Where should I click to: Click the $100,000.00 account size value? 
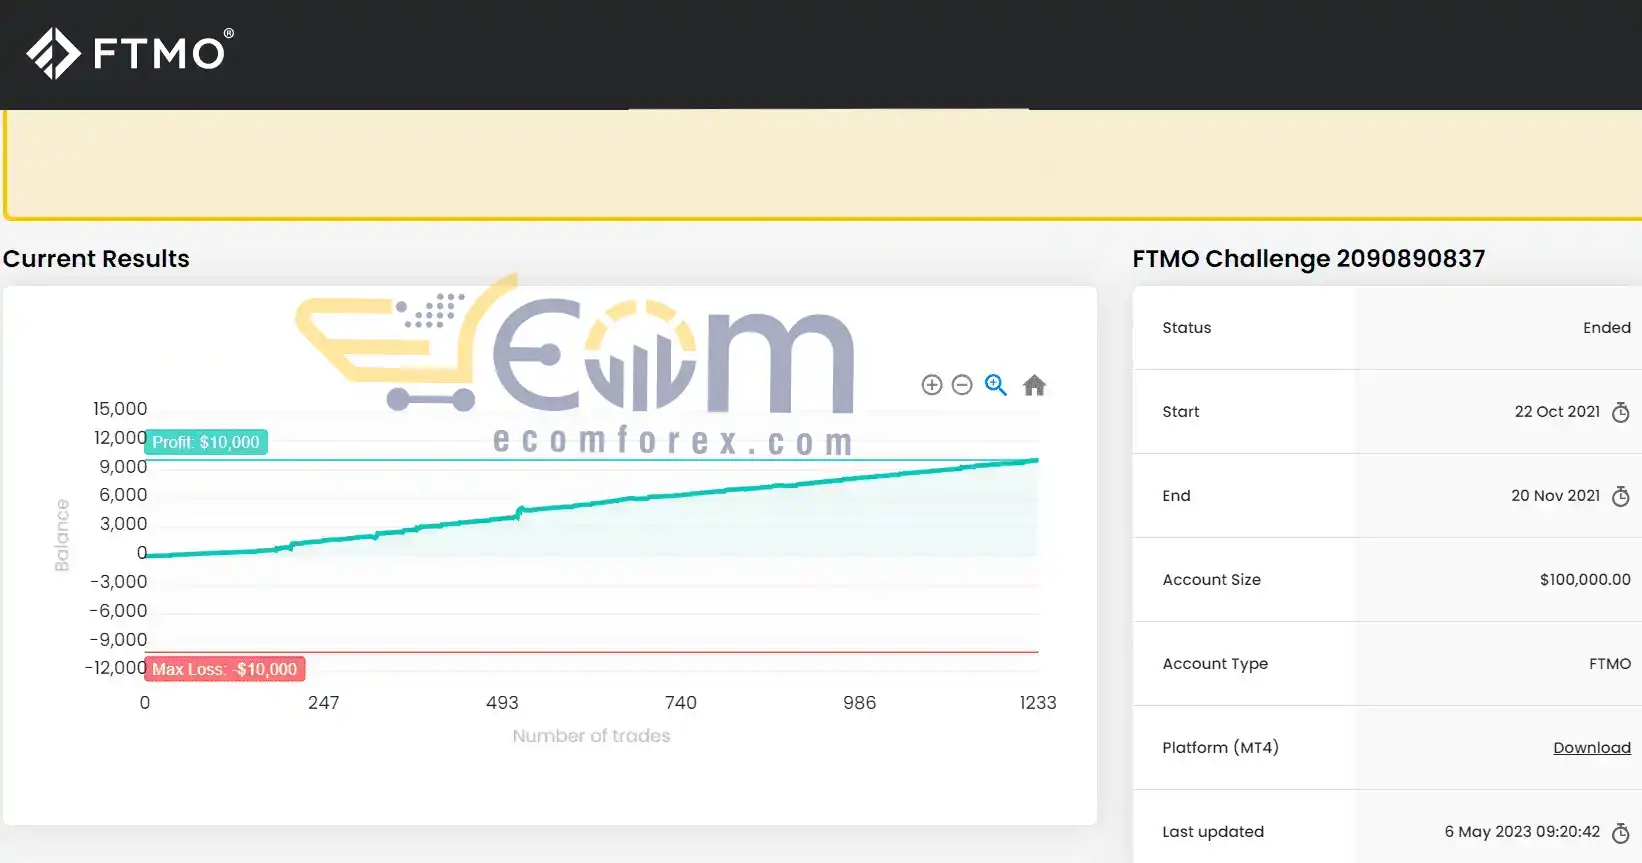click(x=1585, y=580)
